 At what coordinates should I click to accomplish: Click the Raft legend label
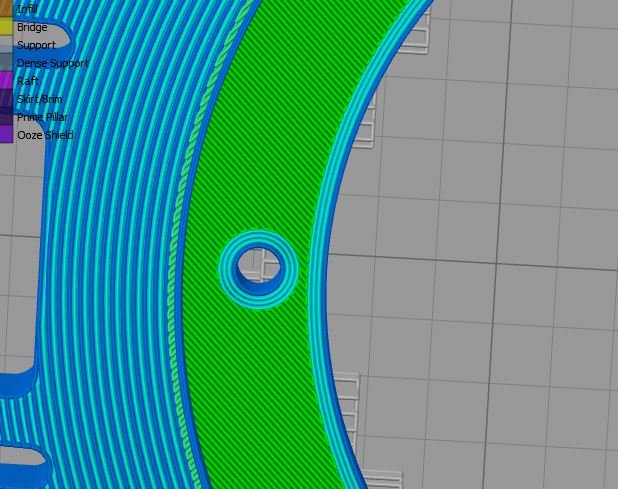(x=28, y=81)
